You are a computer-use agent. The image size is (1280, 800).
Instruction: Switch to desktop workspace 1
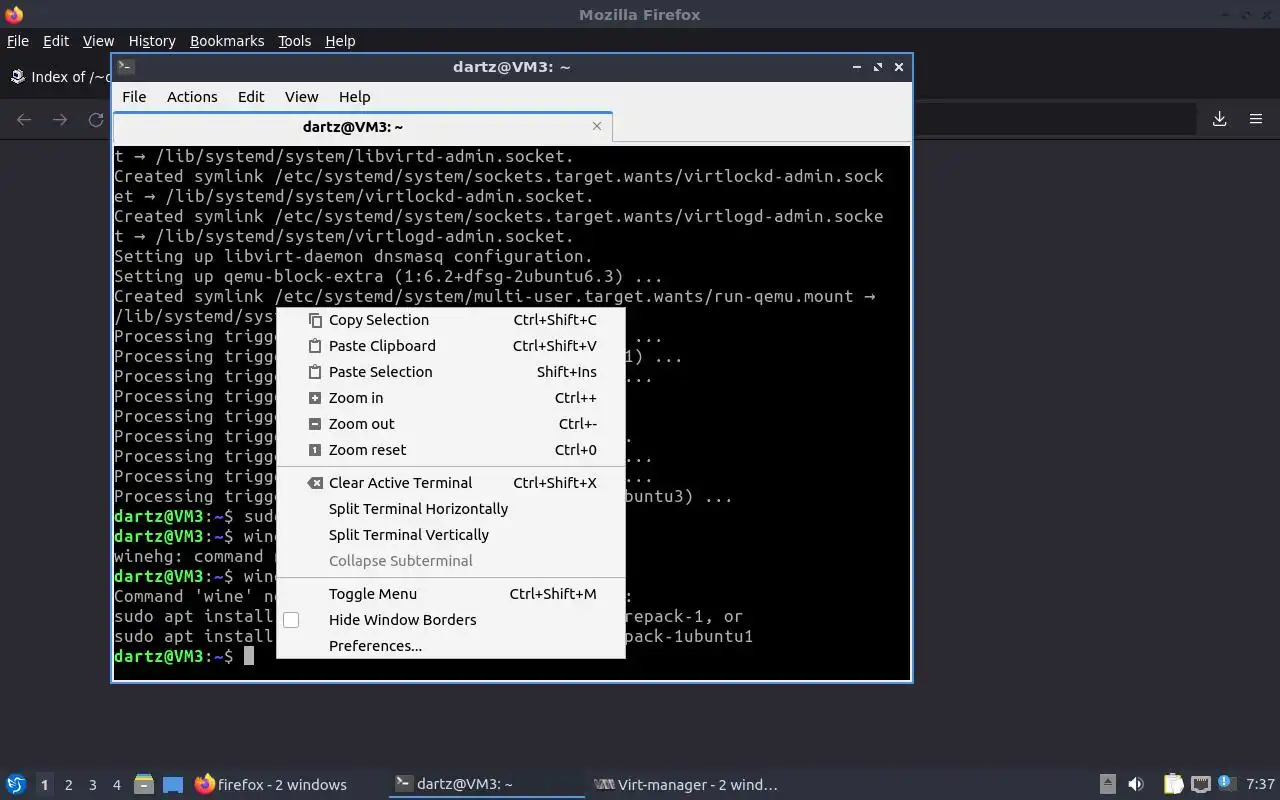click(44, 785)
